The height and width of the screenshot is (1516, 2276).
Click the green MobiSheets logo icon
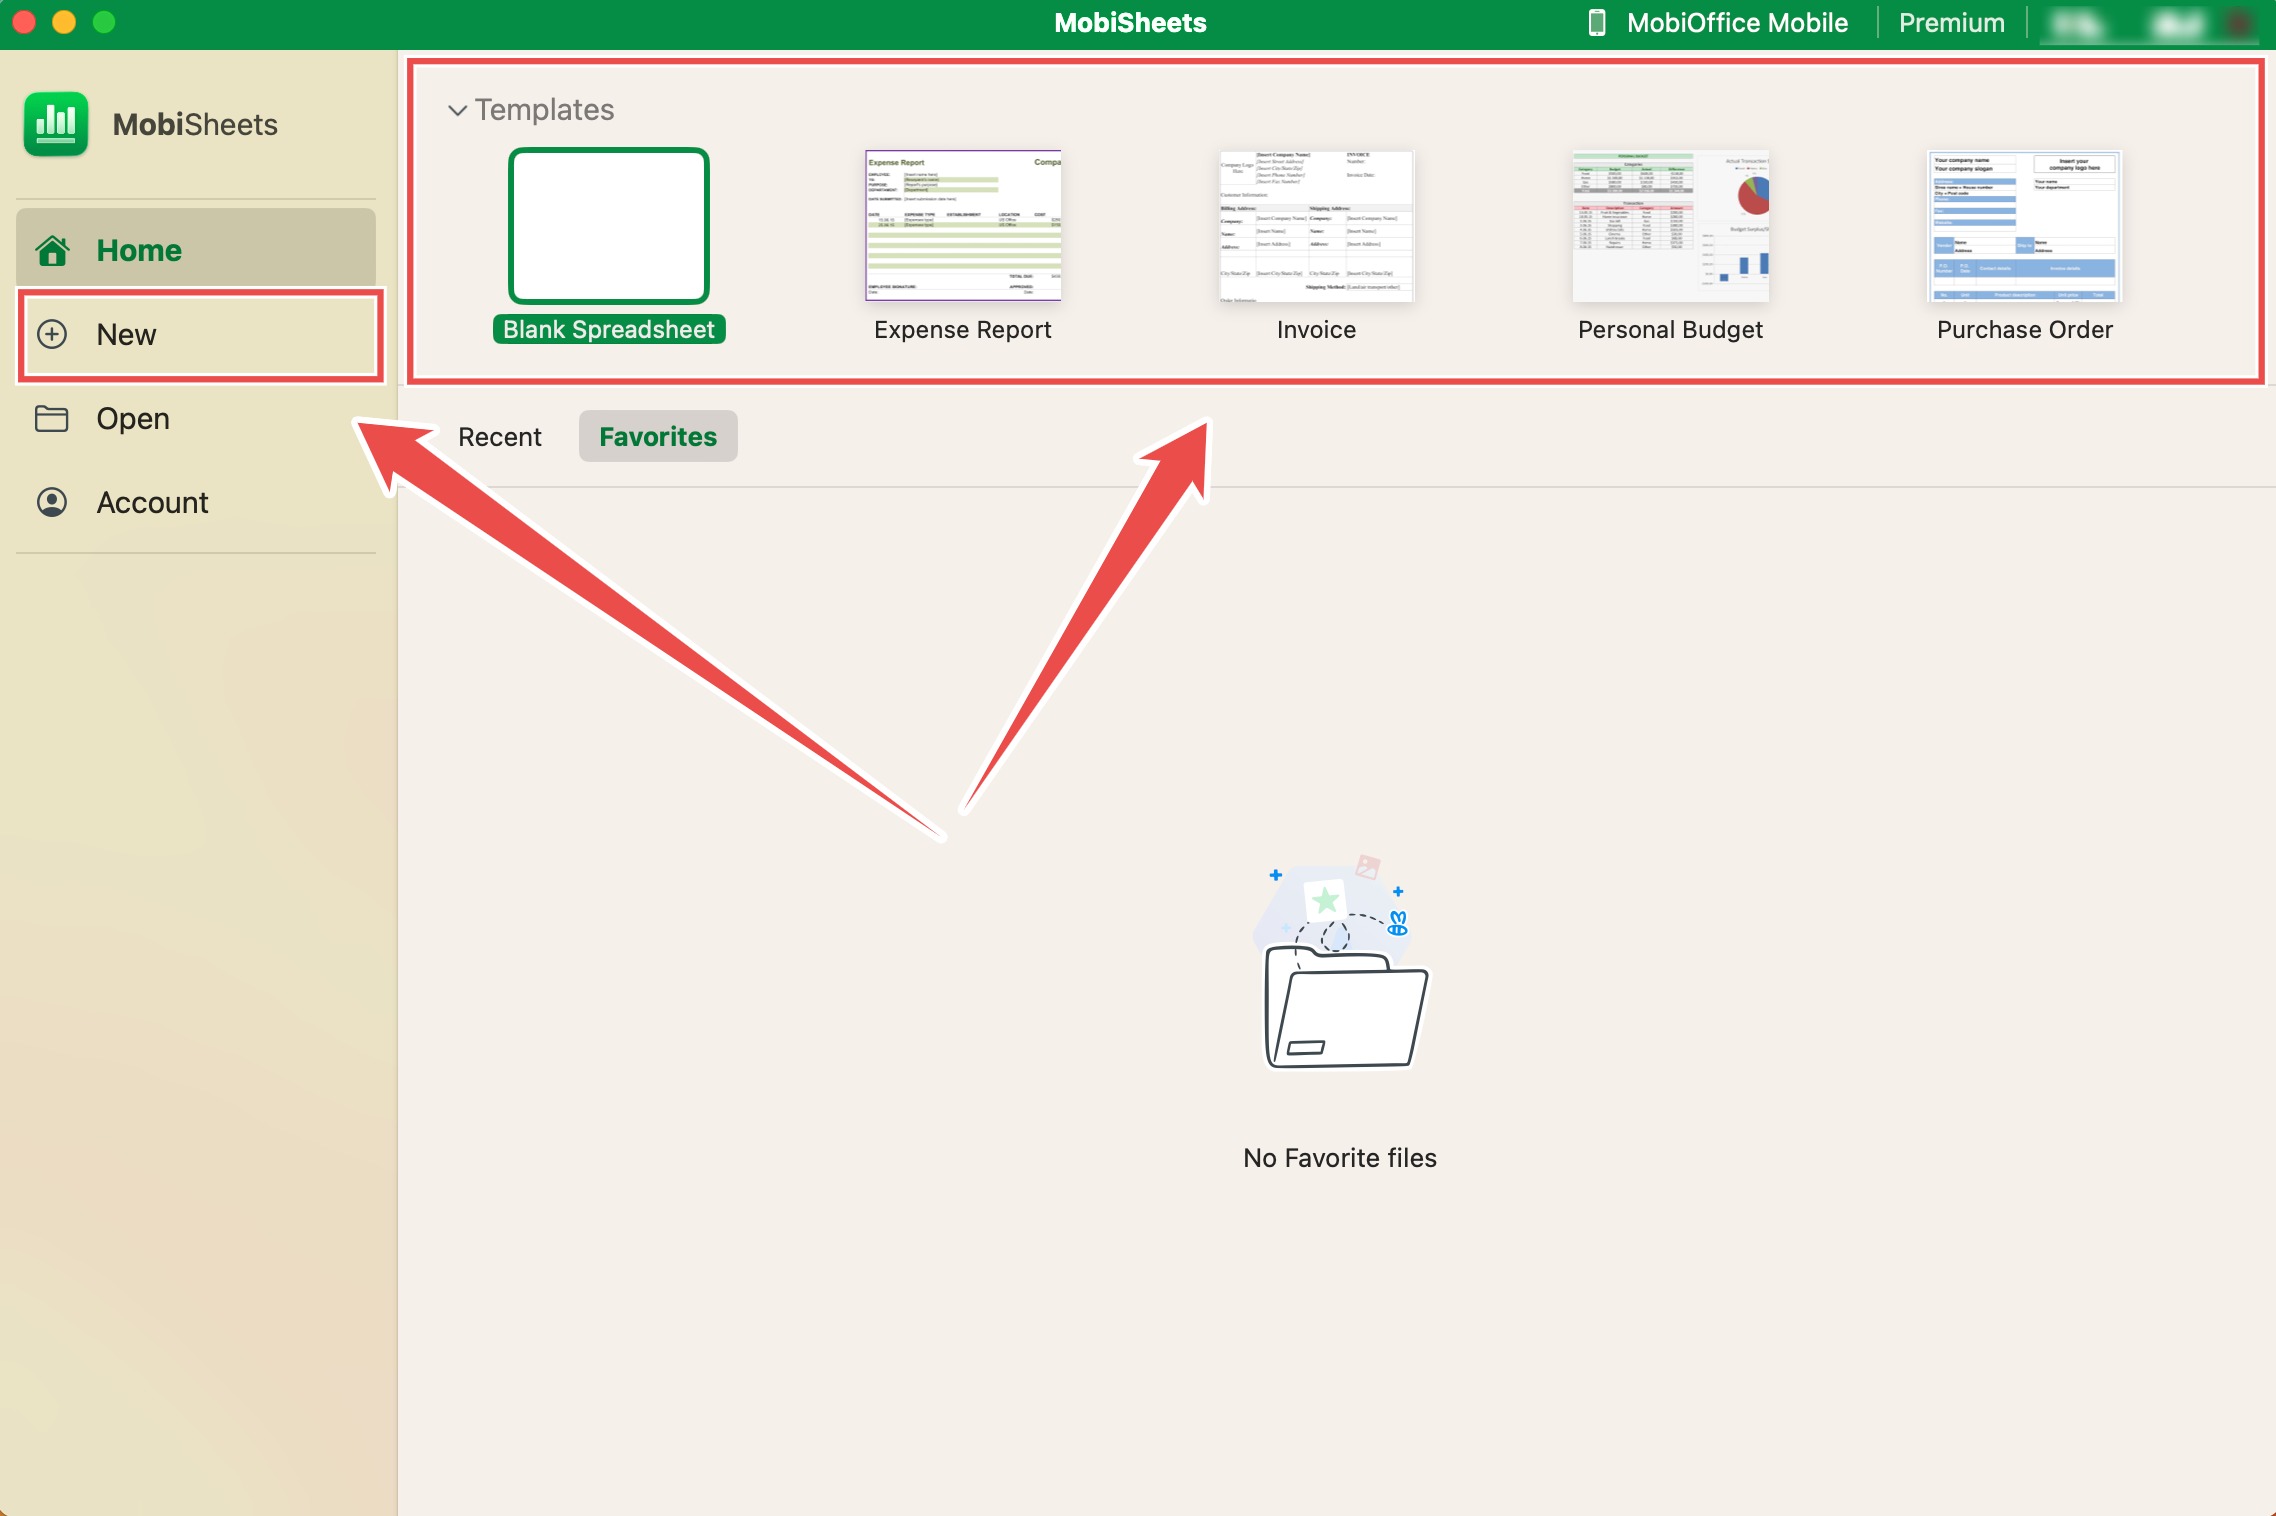click(x=56, y=124)
